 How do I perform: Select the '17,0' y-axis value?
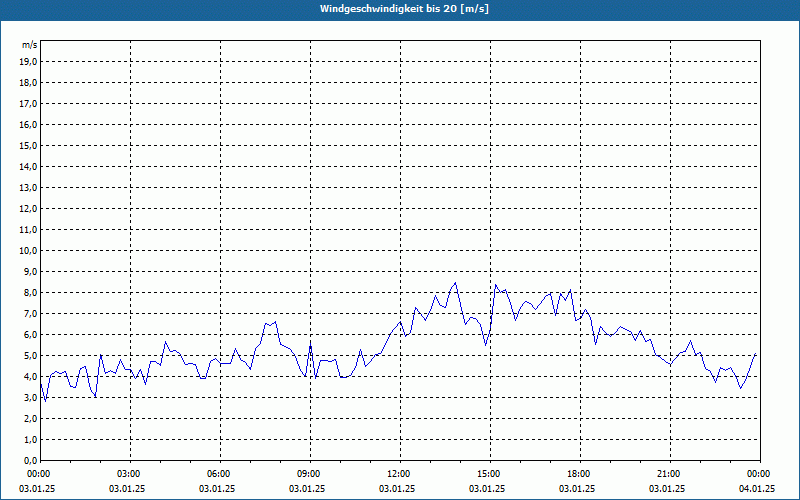point(29,104)
